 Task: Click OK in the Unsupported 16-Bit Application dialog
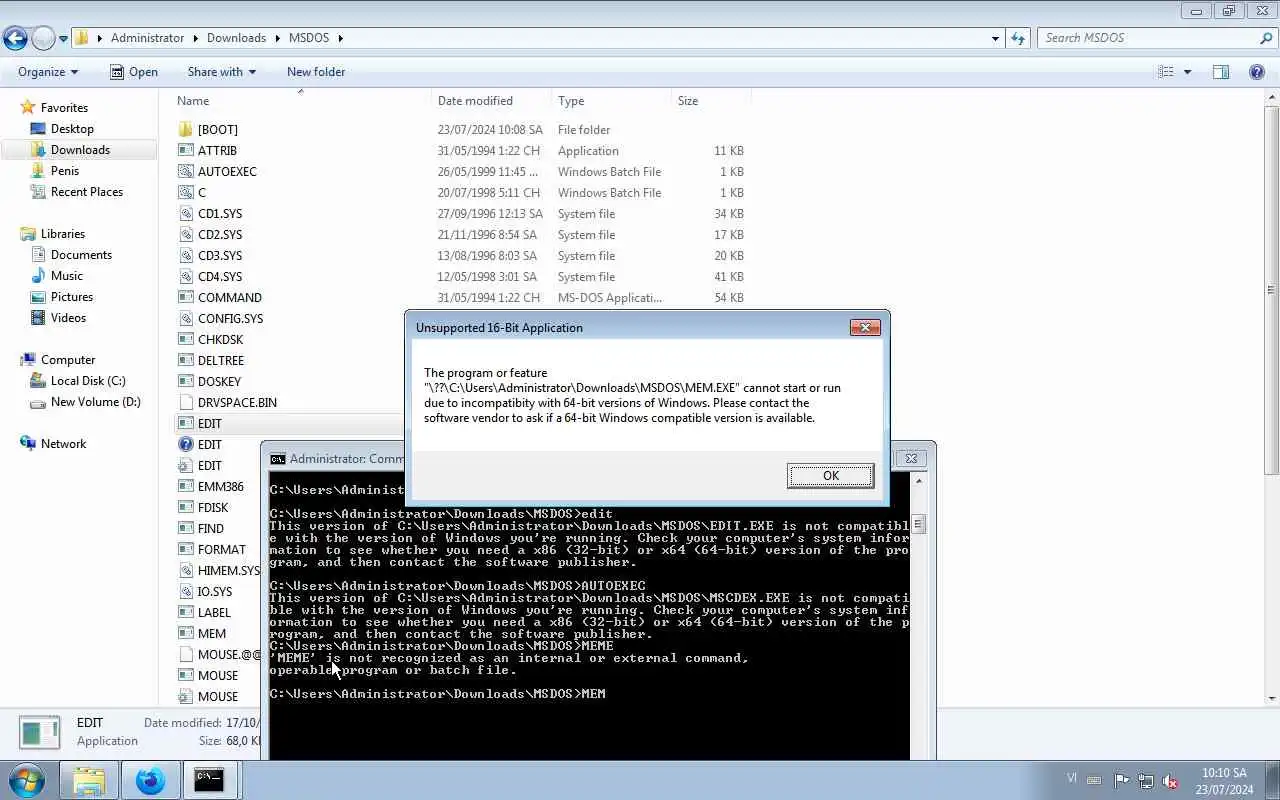[x=830, y=476]
